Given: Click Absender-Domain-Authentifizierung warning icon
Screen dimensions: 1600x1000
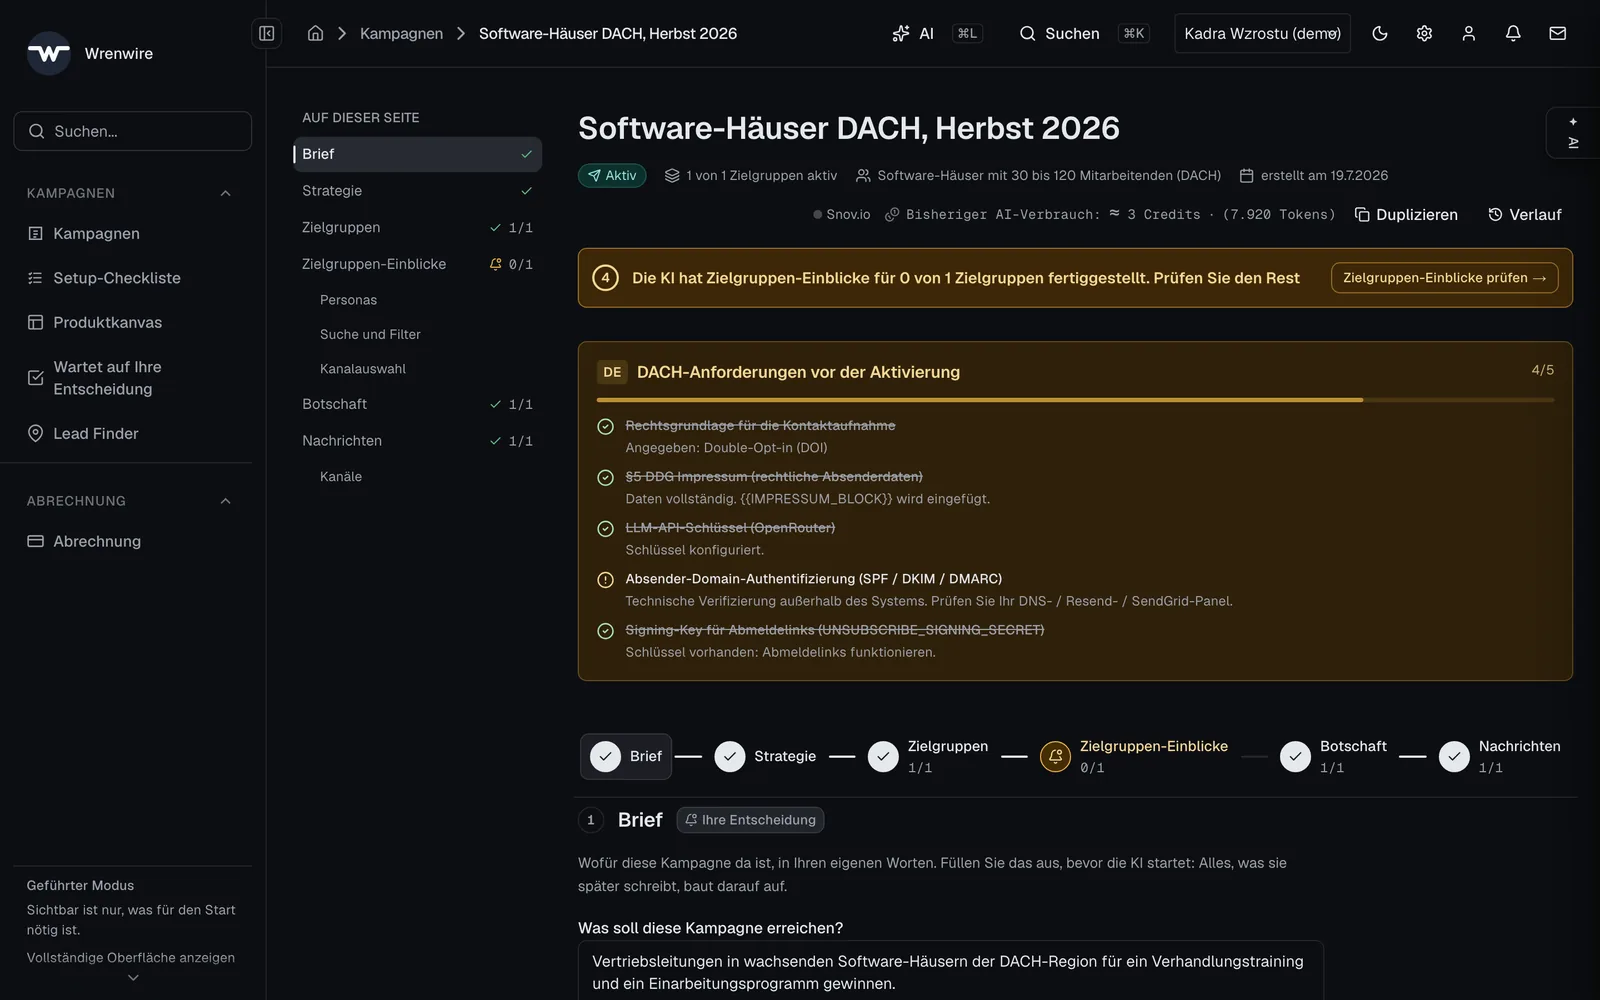Looking at the screenshot, I should [x=605, y=579].
